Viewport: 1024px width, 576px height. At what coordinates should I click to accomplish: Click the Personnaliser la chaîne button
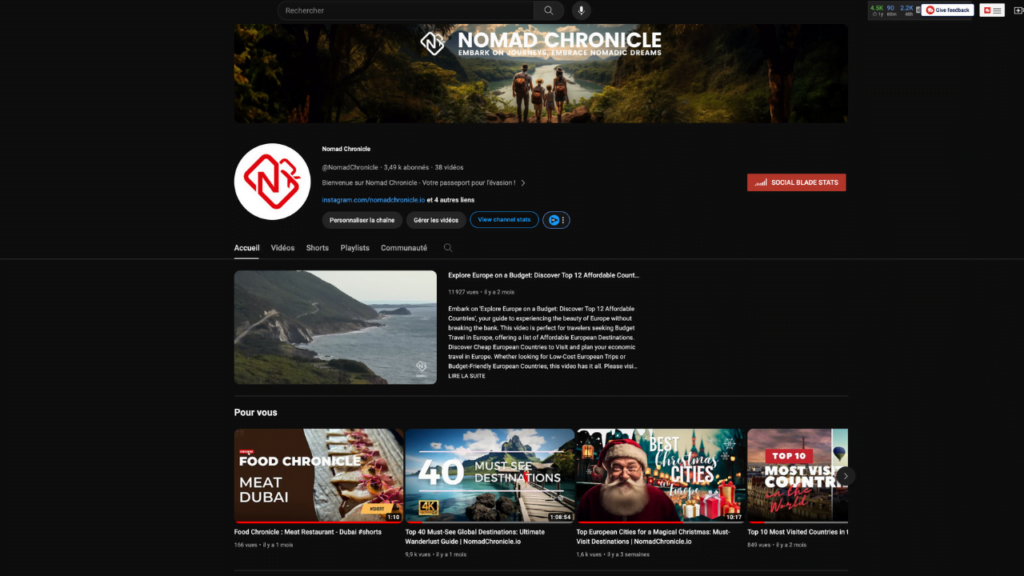[362, 220]
